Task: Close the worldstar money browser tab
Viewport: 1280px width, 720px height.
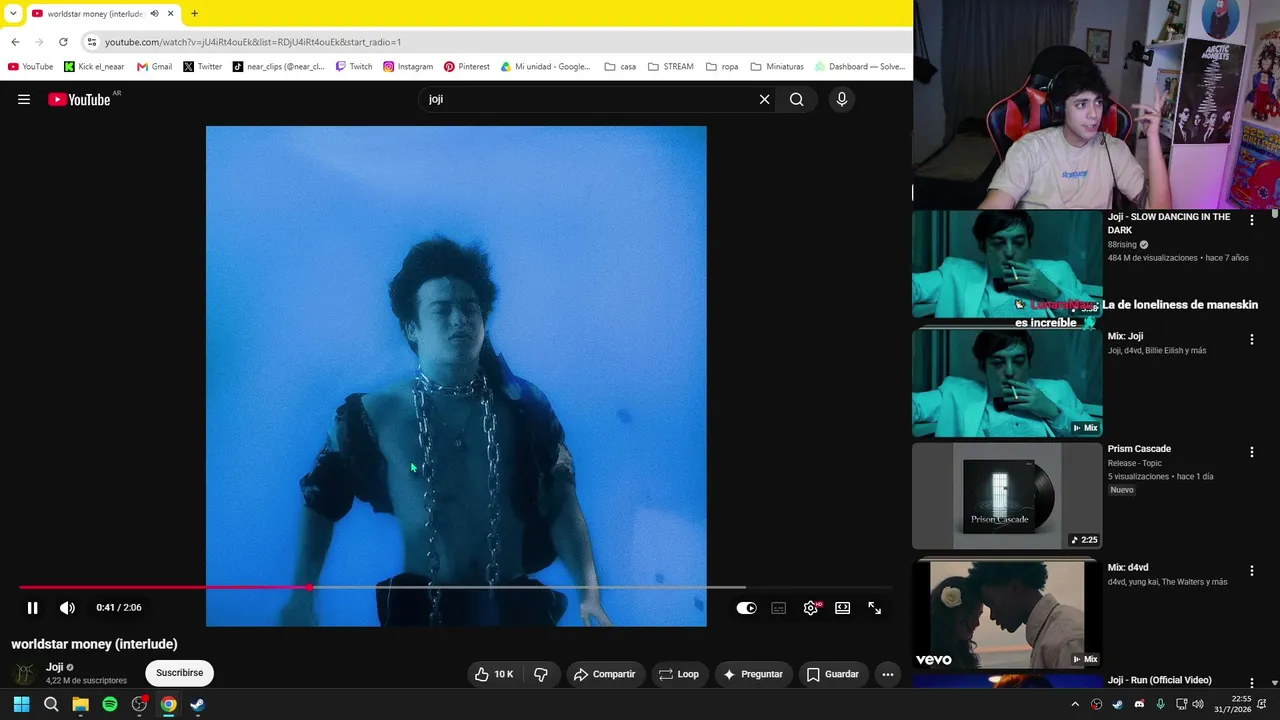Action: 171,14
